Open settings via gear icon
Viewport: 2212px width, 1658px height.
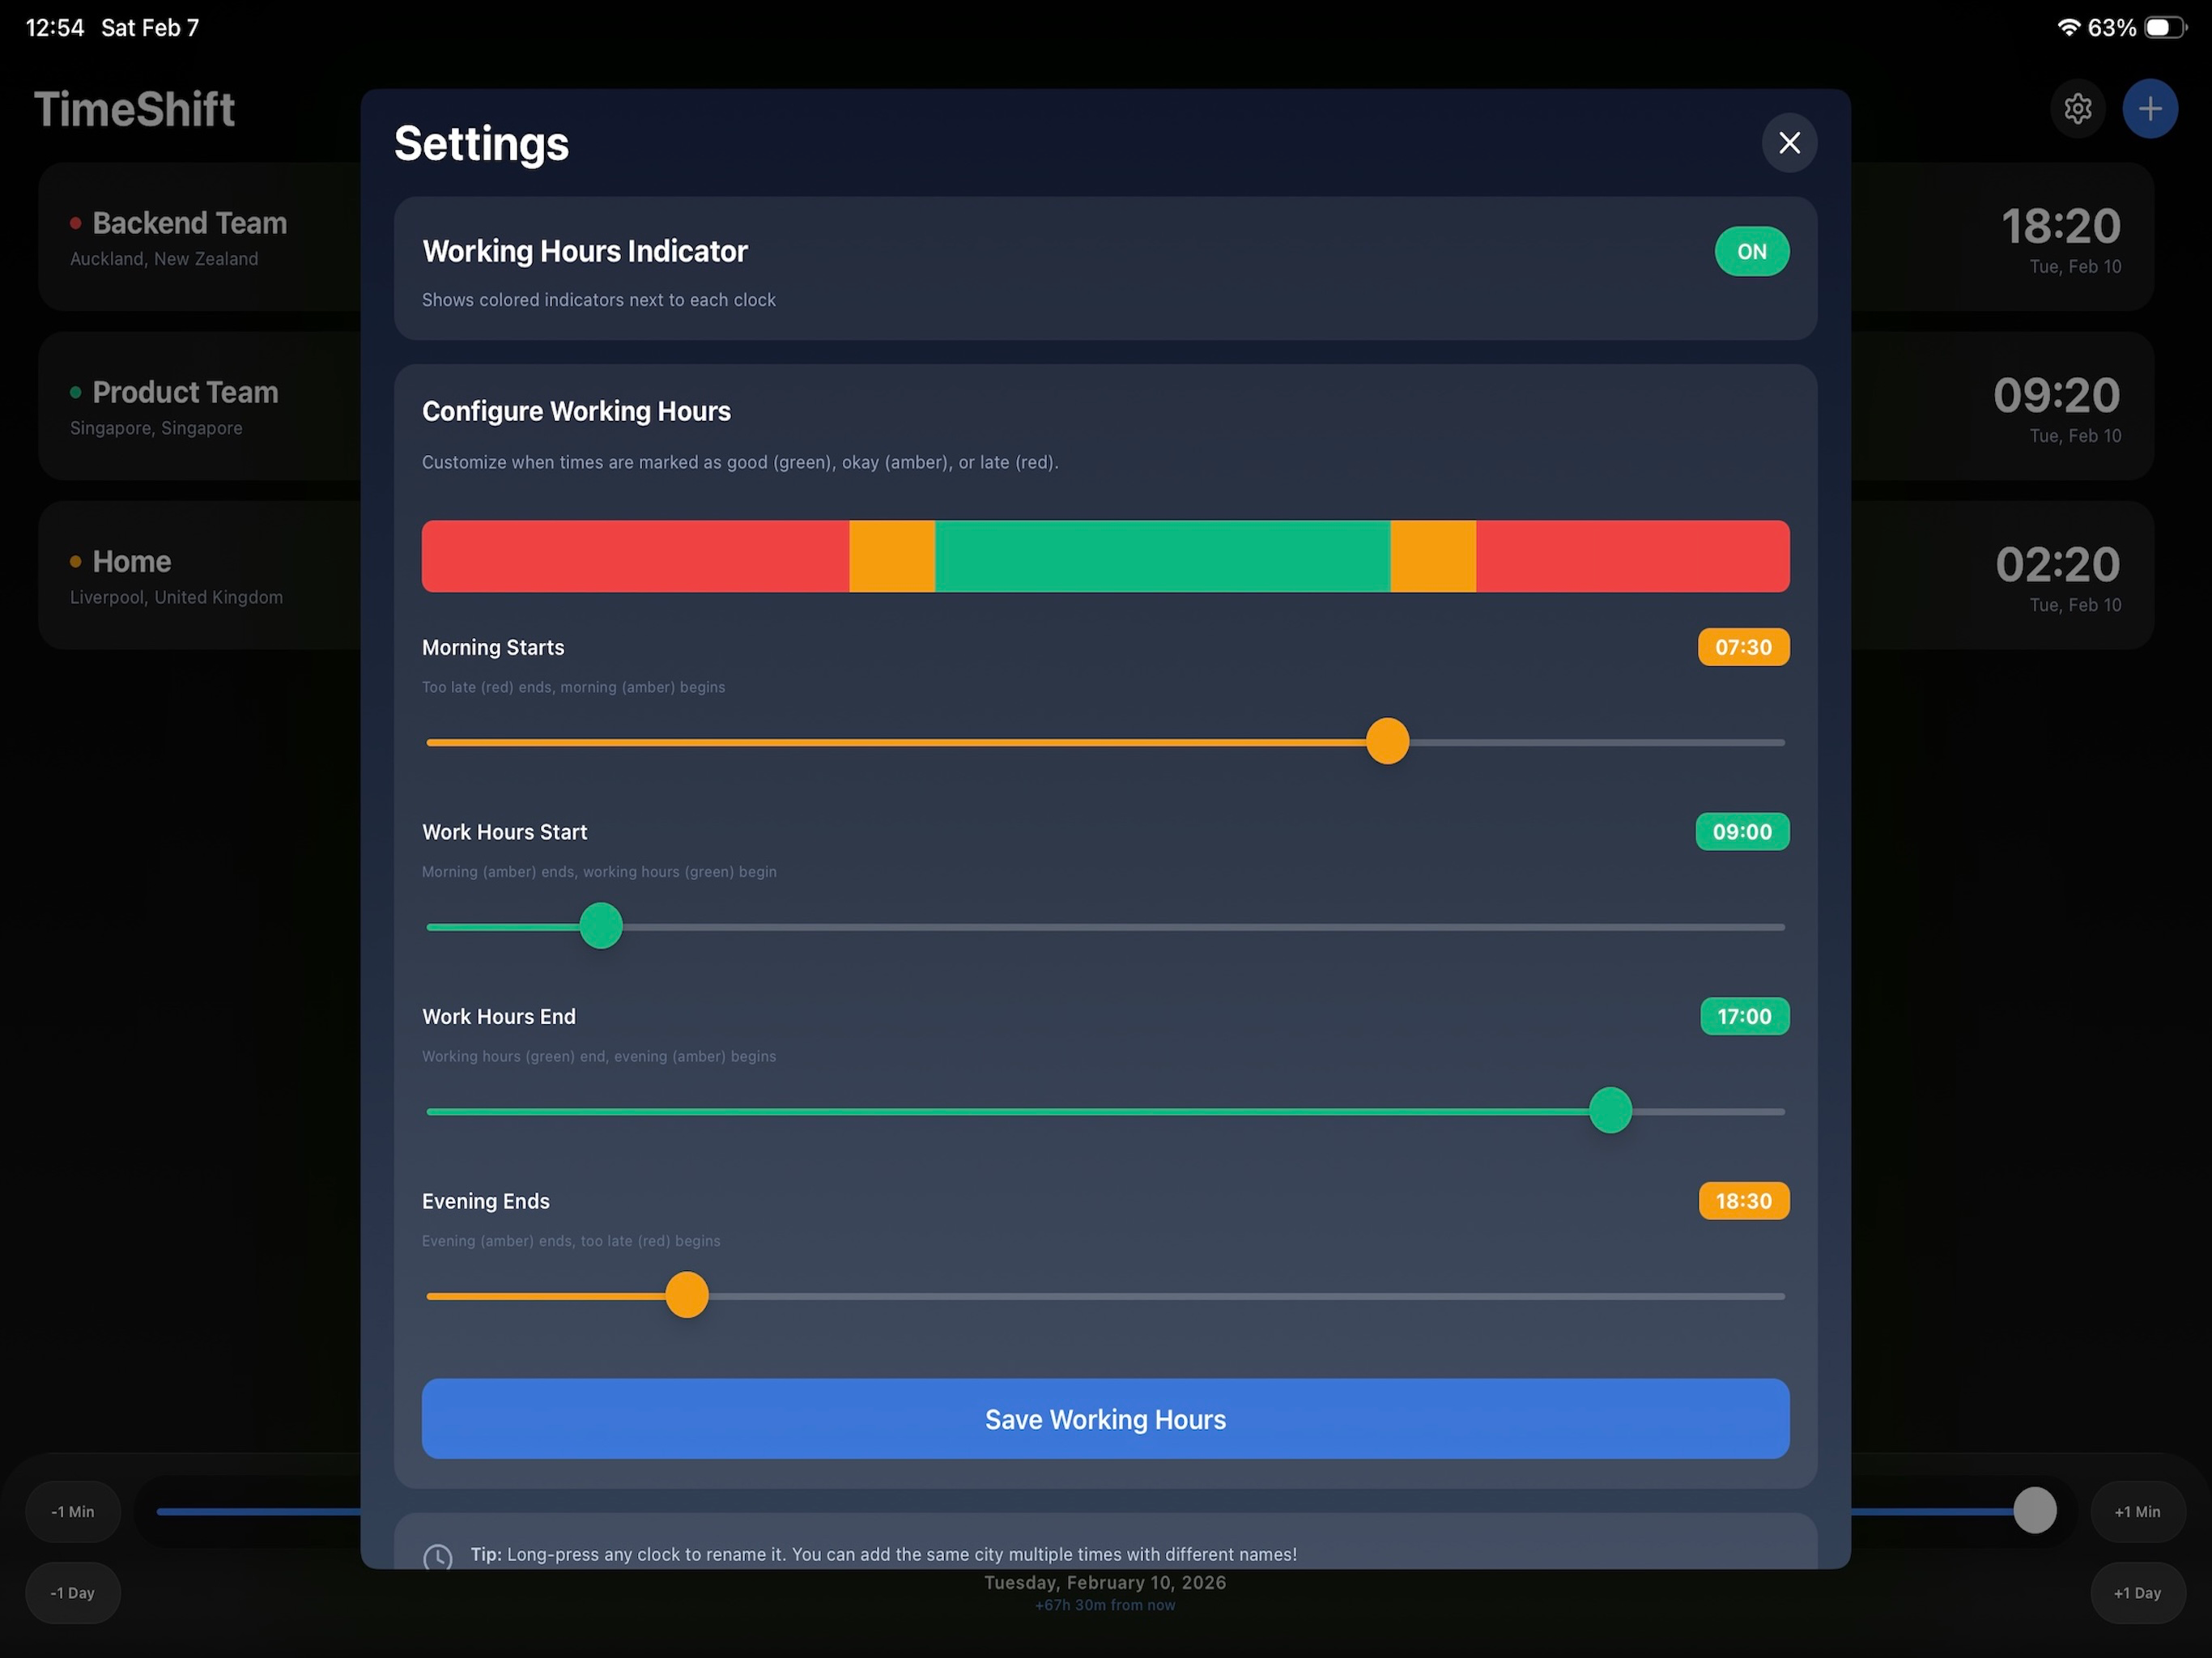click(x=2077, y=108)
